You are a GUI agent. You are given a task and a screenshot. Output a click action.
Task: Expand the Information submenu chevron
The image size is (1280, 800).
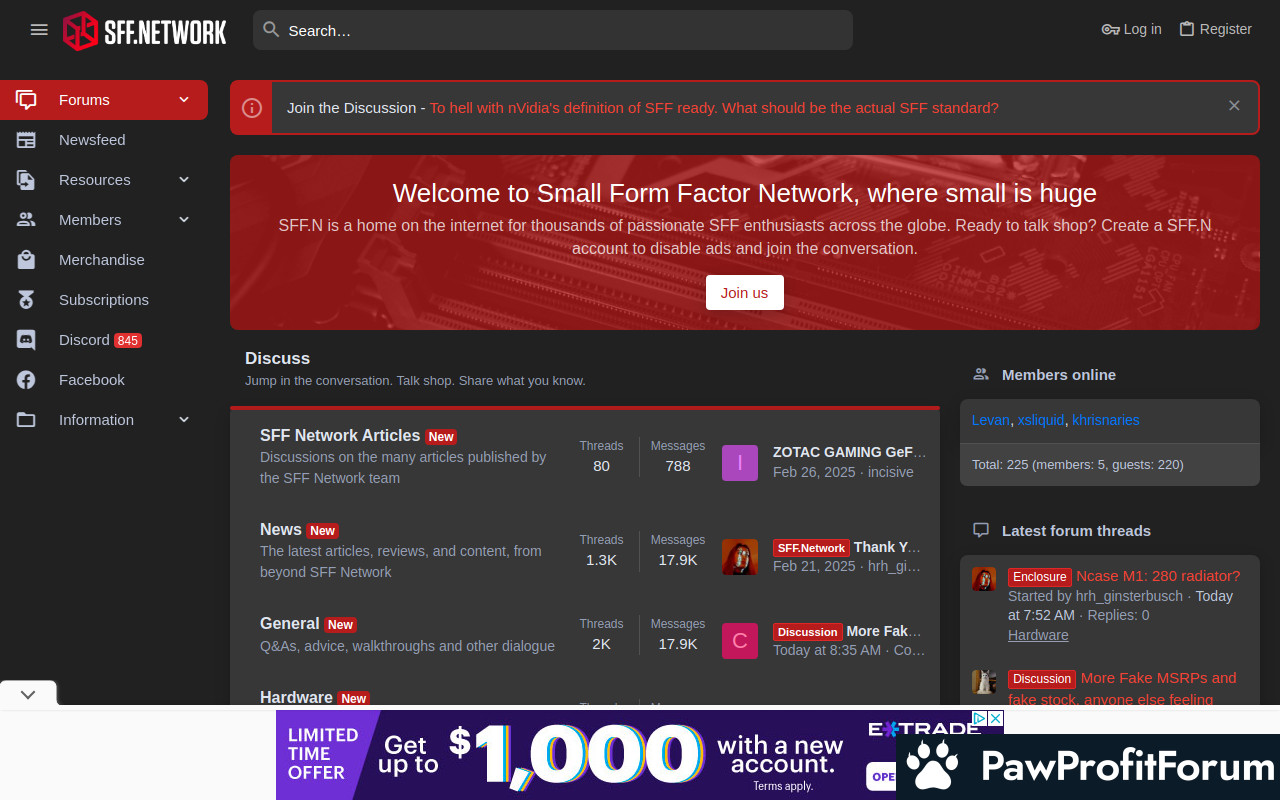pos(184,420)
